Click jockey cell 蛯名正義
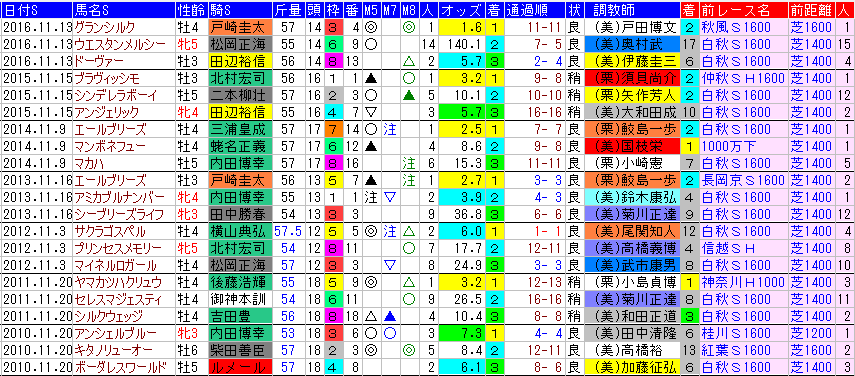Image resolution: width=855 pixels, height=376 pixels. click(239, 147)
